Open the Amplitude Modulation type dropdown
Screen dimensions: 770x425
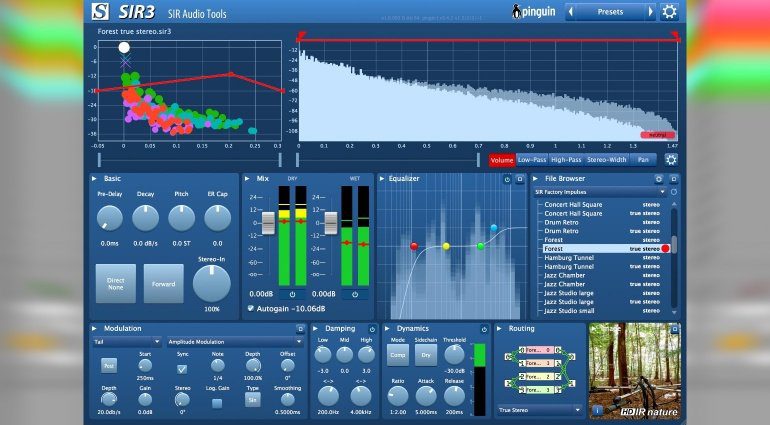coord(232,341)
